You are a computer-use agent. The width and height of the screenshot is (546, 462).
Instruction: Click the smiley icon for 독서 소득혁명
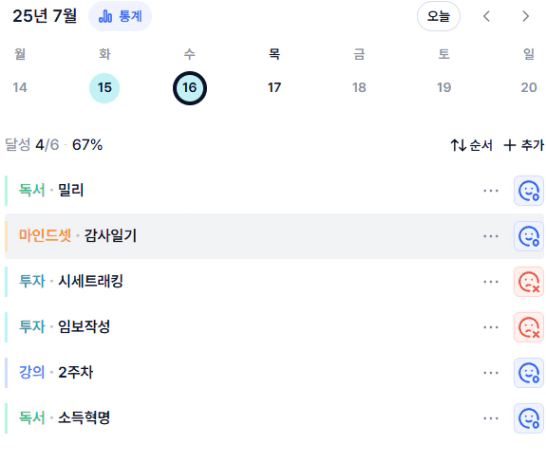pos(529,418)
